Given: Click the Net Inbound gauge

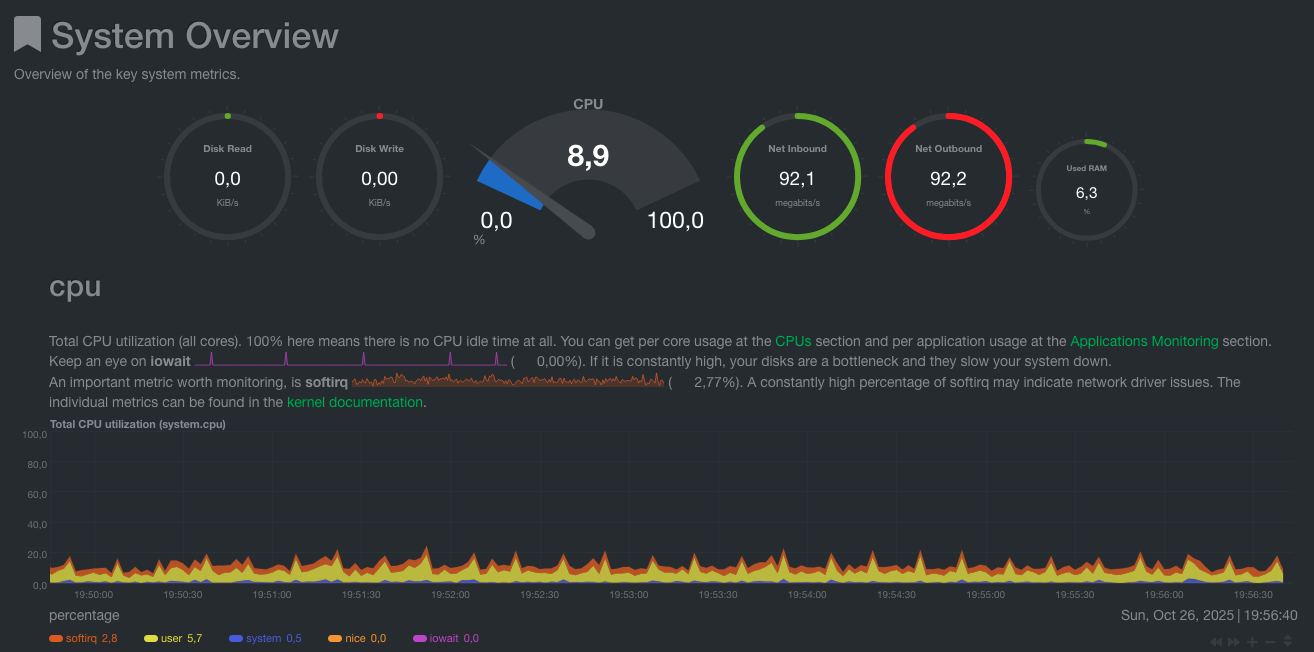Looking at the screenshot, I should click(x=797, y=177).
